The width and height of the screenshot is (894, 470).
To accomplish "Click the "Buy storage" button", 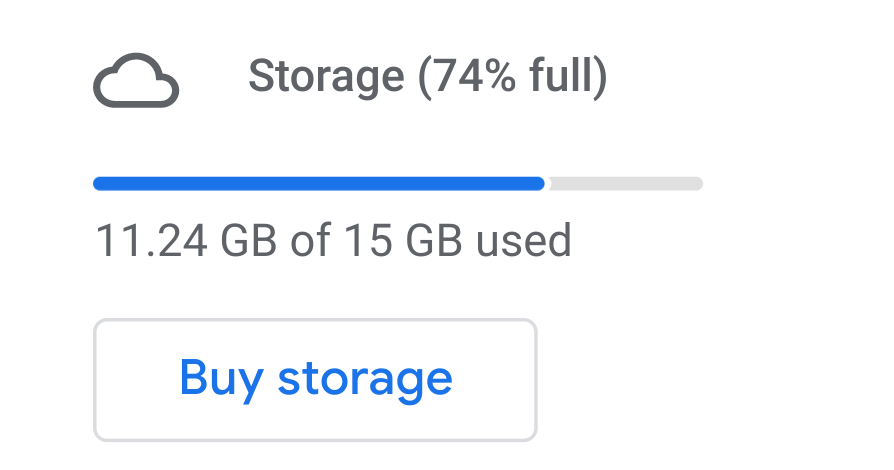I will click(315, 379).
